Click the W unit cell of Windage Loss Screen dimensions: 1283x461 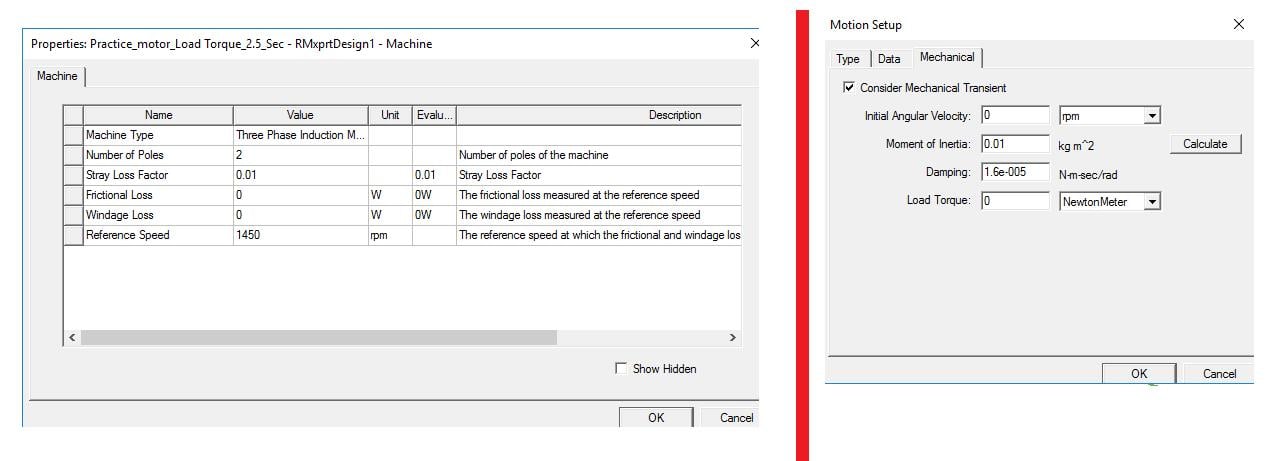point(390,215)
